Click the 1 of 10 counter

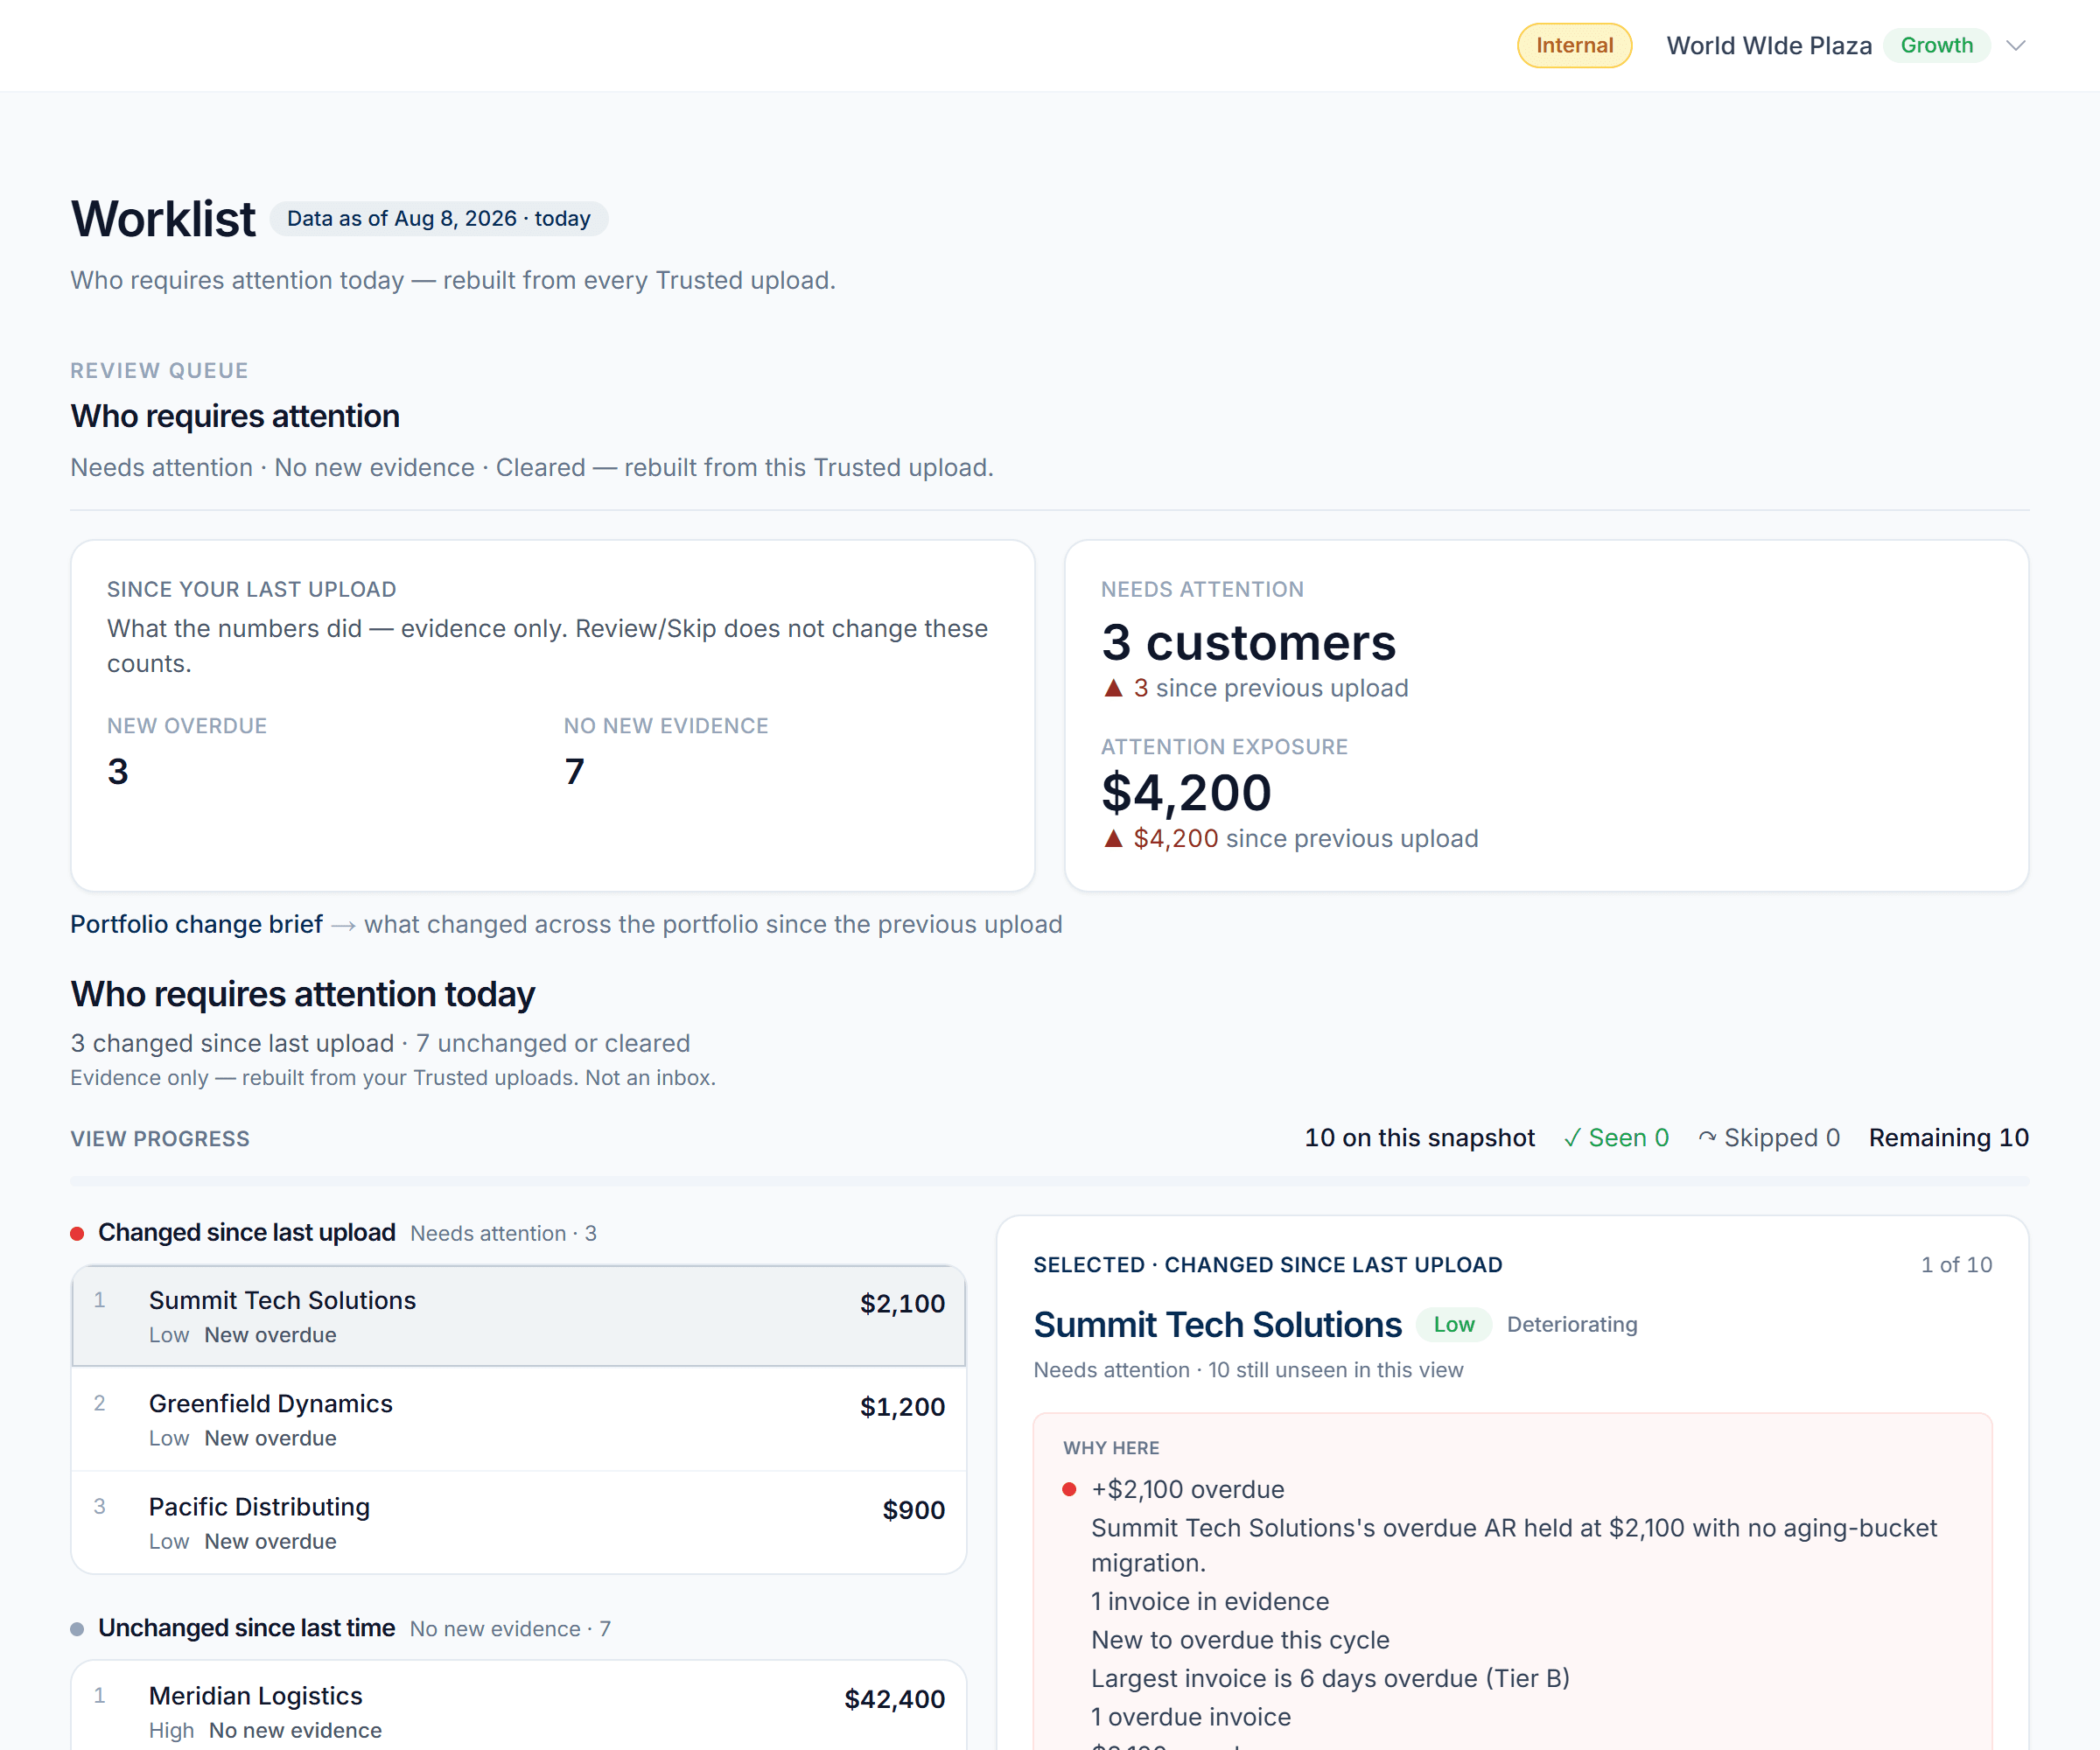(x=1956, y=1265)
